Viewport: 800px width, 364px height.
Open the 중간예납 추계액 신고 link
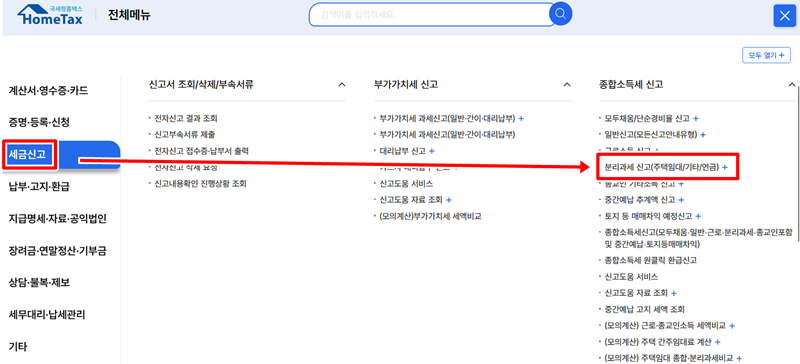tap(640, 200)
